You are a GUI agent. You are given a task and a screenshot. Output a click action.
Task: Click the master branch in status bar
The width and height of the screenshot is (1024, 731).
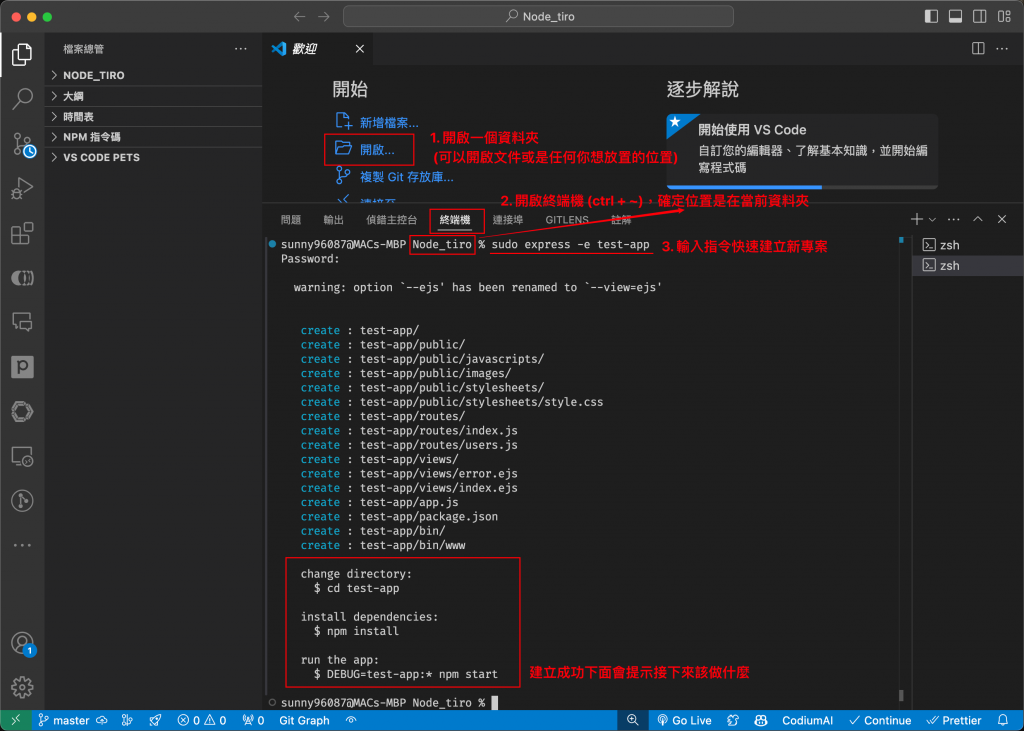click(64, 721)
